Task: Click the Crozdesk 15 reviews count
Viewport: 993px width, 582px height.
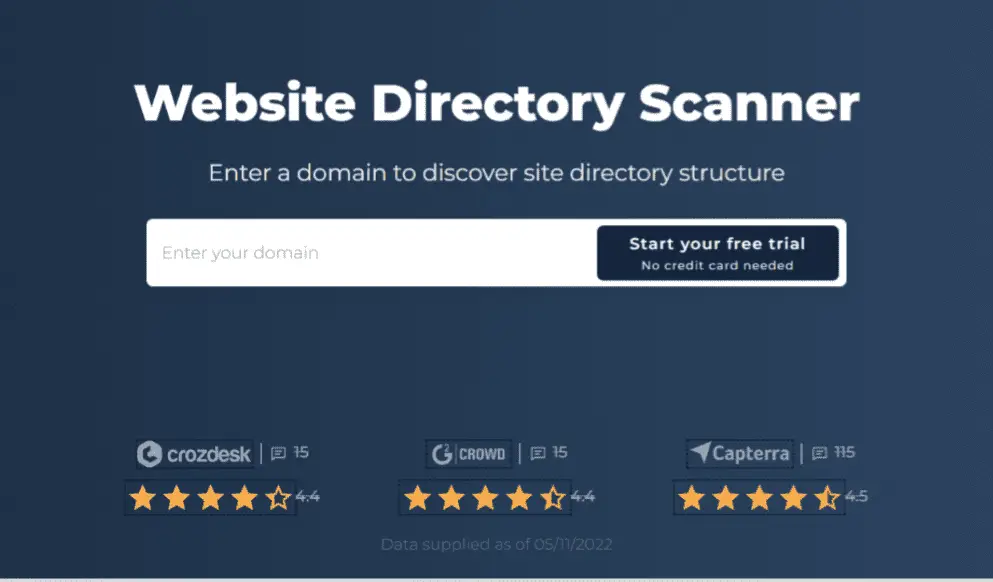Action: [x=301, y=452]
